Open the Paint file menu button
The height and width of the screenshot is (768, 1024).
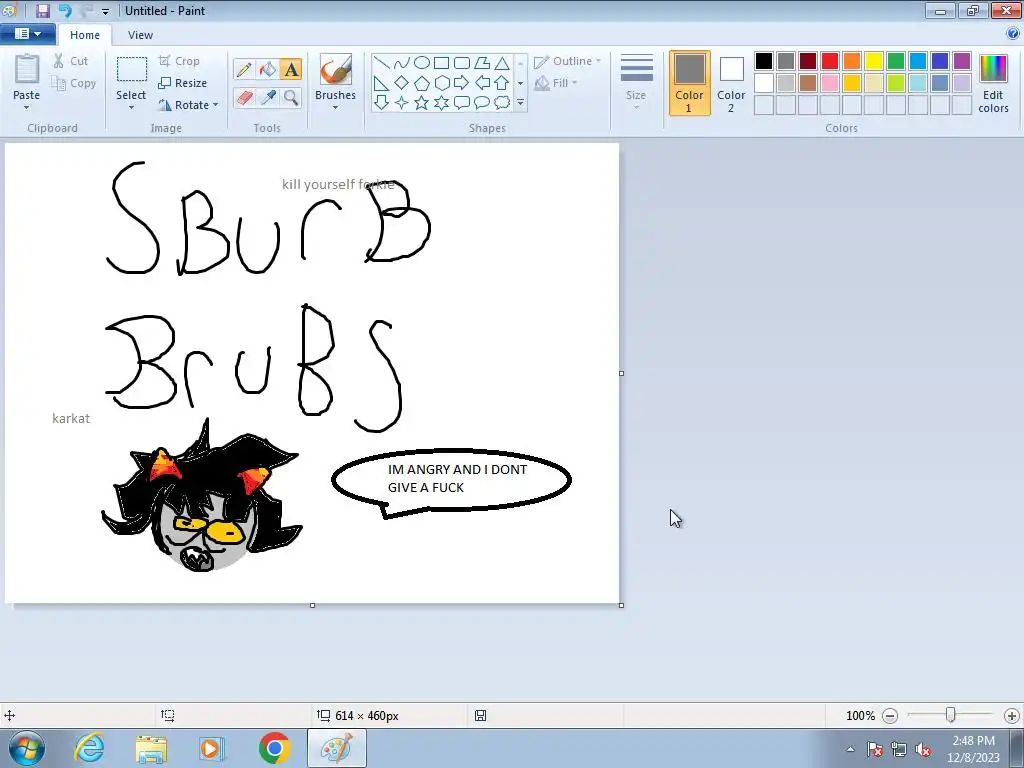click(27, 33)
